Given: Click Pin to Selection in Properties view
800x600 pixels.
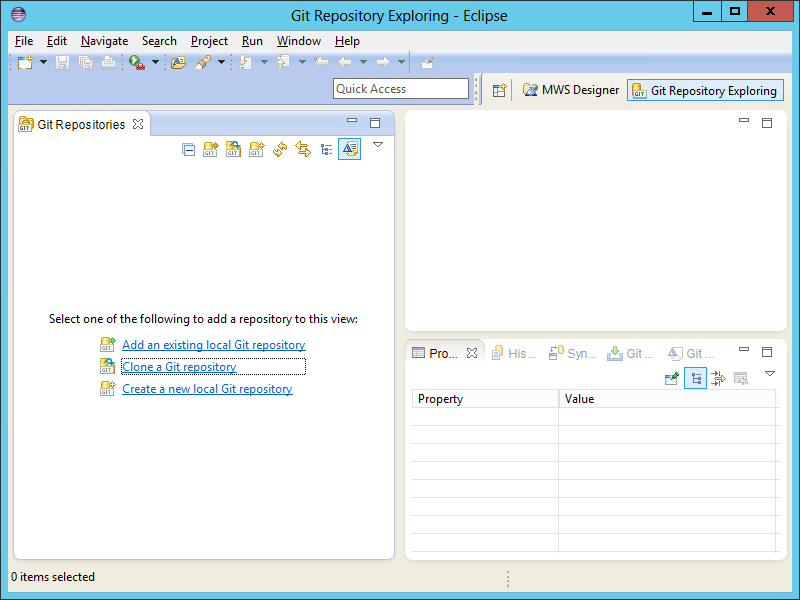Looking at the screenshot, I should click(x=672, y=378).
